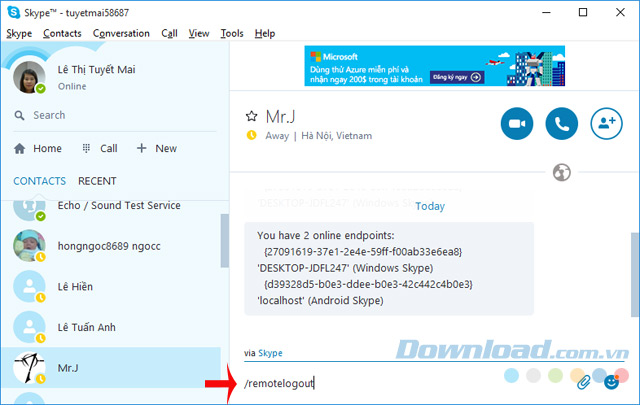Click the chat history scrollbar
Image resolution: width=640 pixels, height=405 pixels.
[635, 274]
